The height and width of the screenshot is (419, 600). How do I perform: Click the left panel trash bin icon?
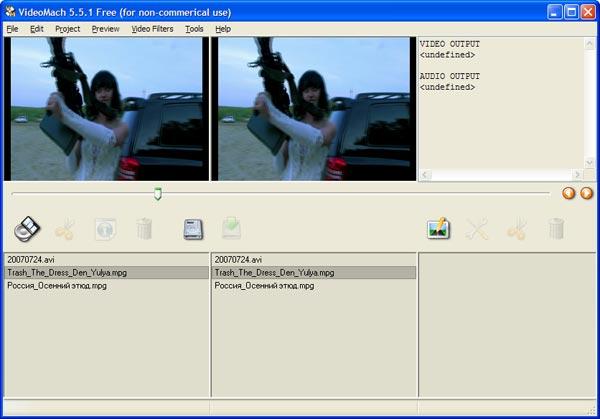144,229
